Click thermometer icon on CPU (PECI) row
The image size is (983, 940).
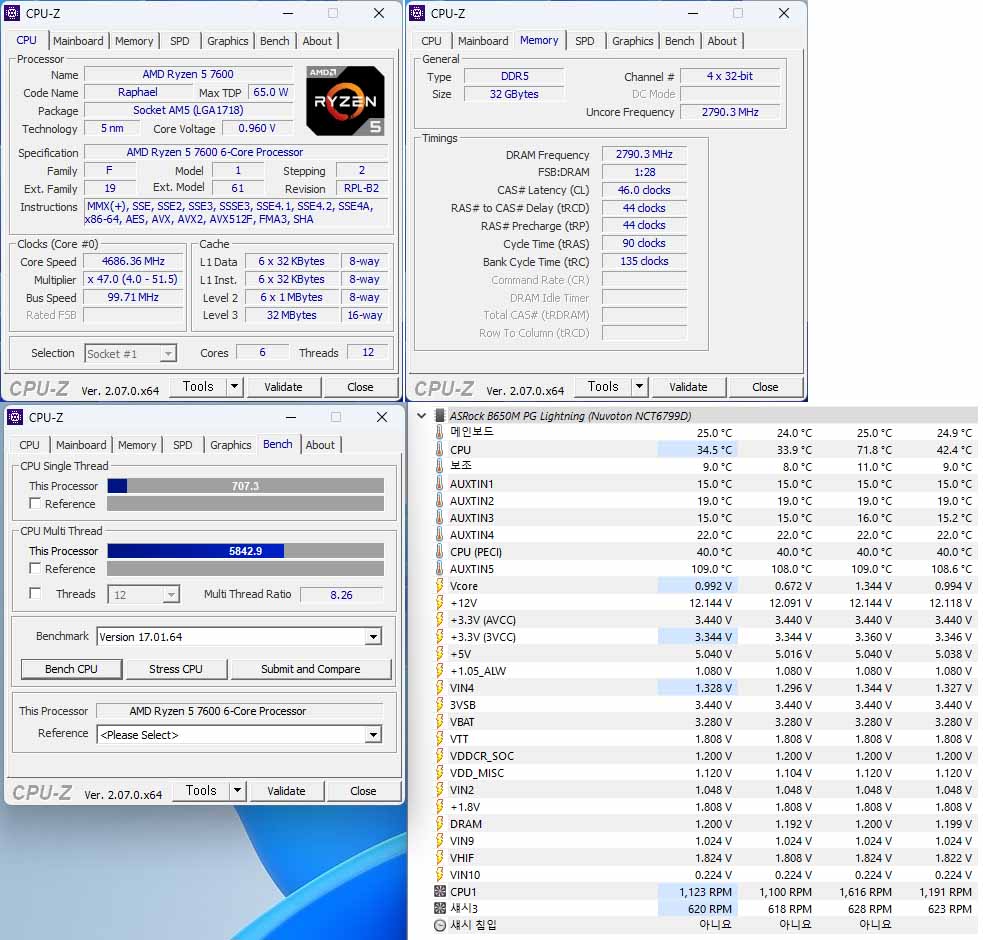coord(439,552)
